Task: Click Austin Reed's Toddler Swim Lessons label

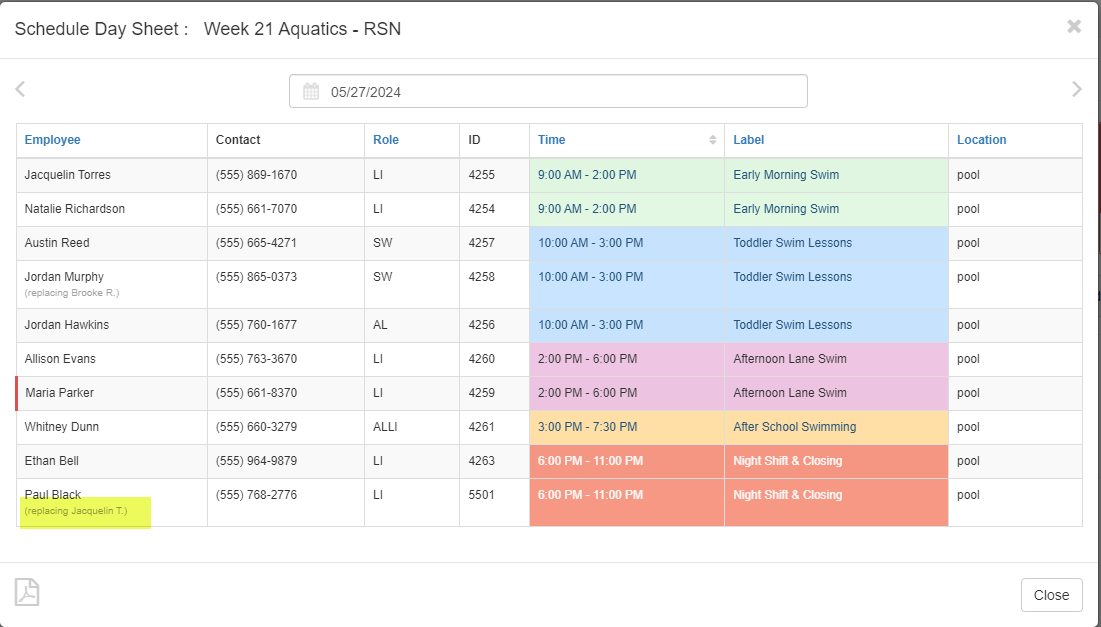Action: 793,243
